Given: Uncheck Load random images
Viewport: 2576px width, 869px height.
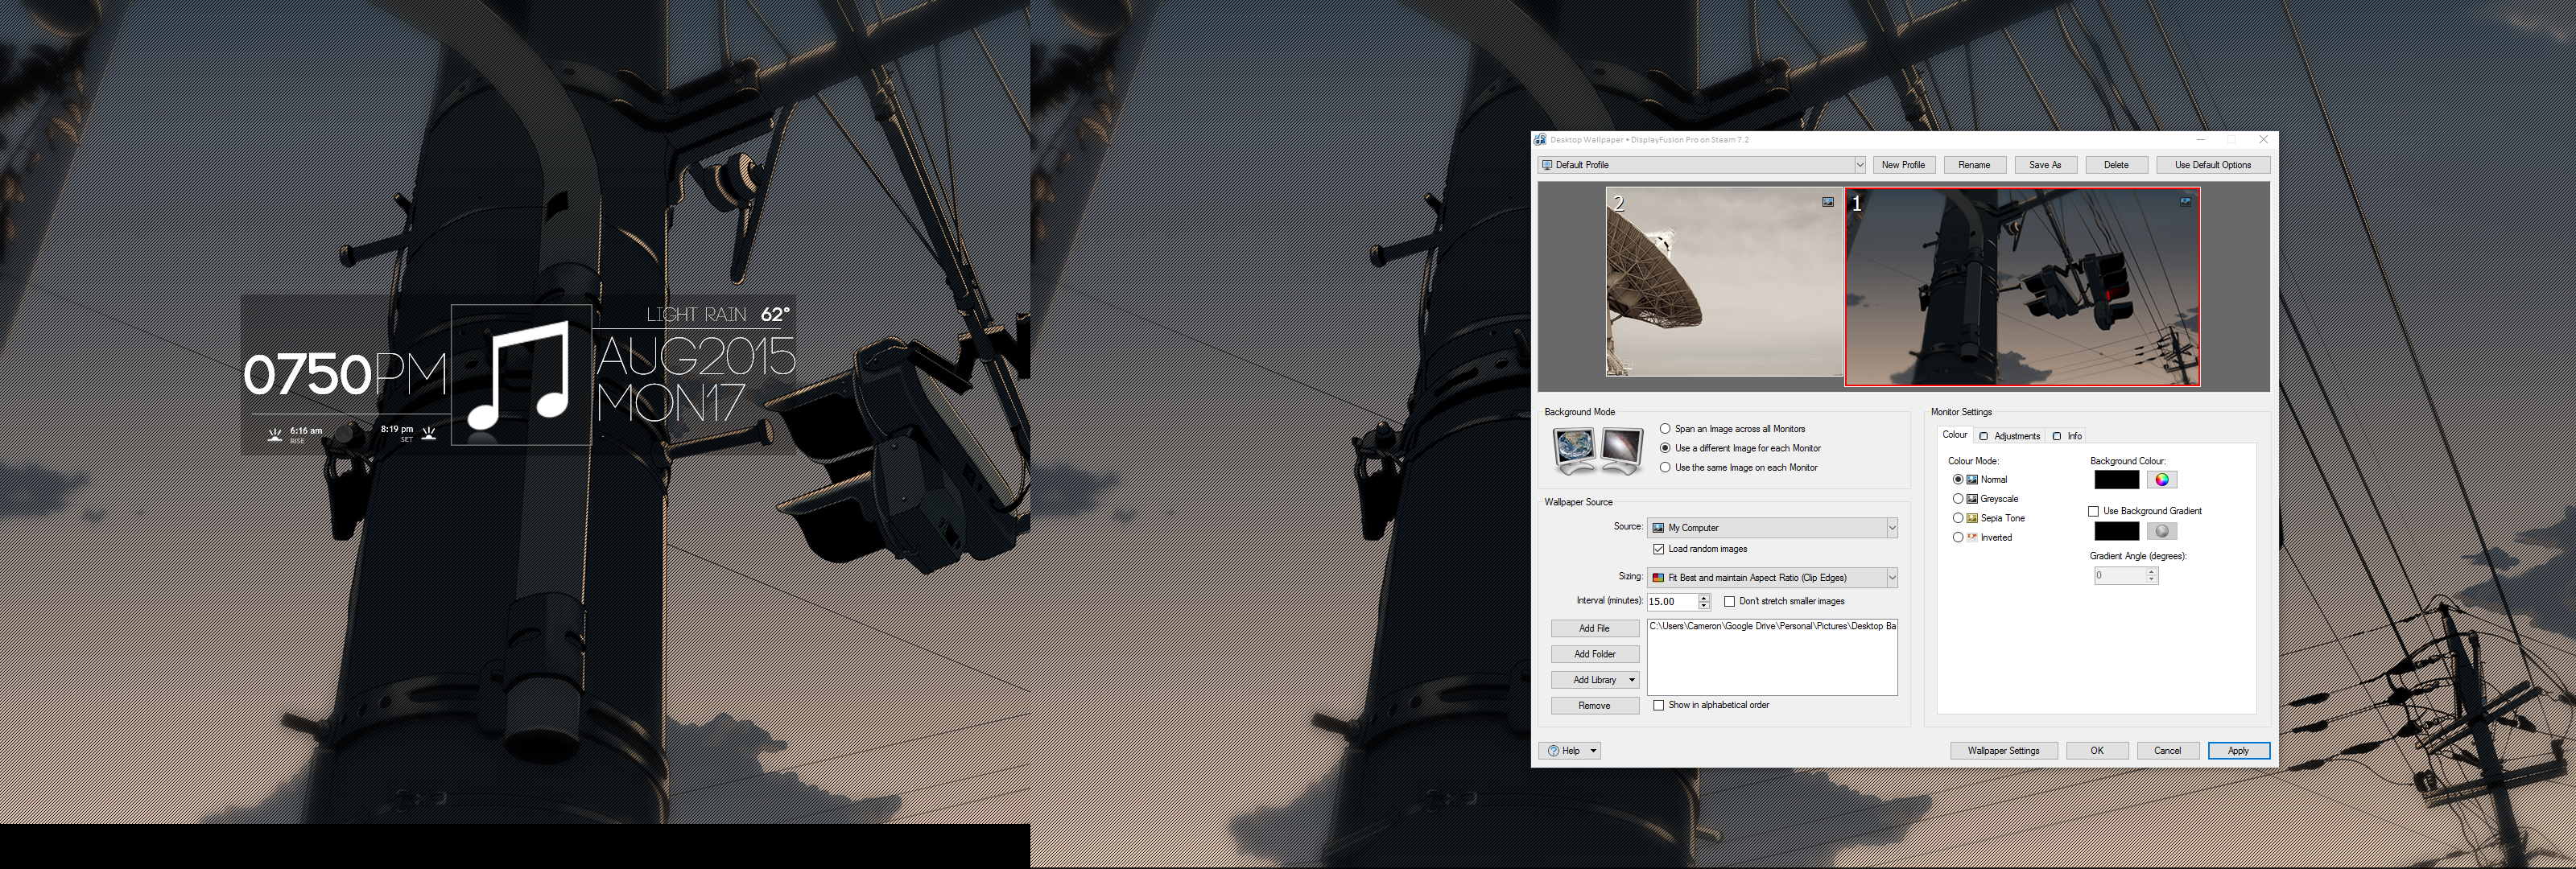Looking at the screenshot, I should coord(1659,549).
